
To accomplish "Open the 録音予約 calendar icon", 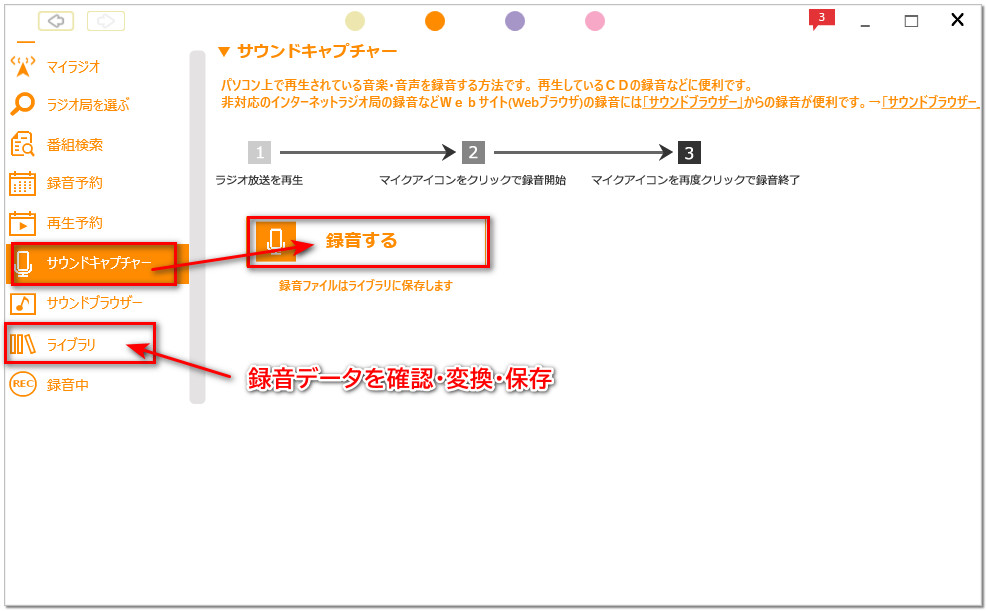I will (x=25, y=183).
